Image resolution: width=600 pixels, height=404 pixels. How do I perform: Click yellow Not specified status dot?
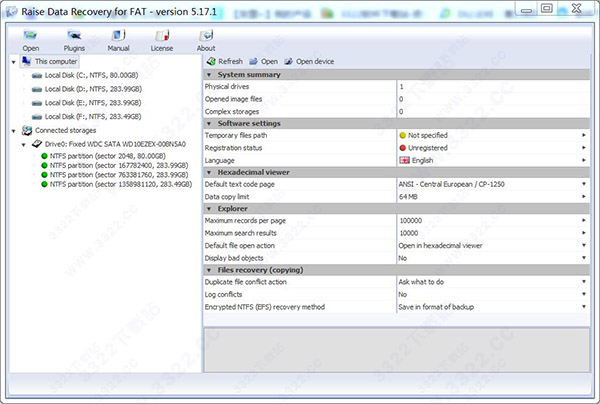point(403,135)
